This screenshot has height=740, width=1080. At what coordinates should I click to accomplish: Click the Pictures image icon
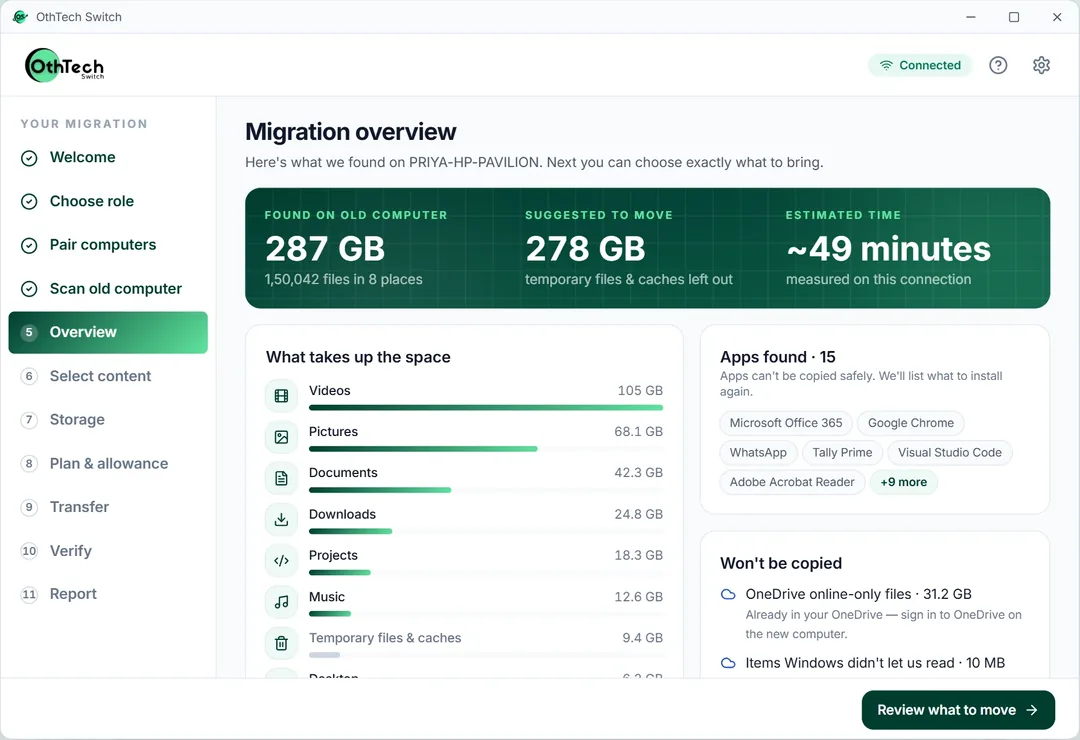[281, 437]
